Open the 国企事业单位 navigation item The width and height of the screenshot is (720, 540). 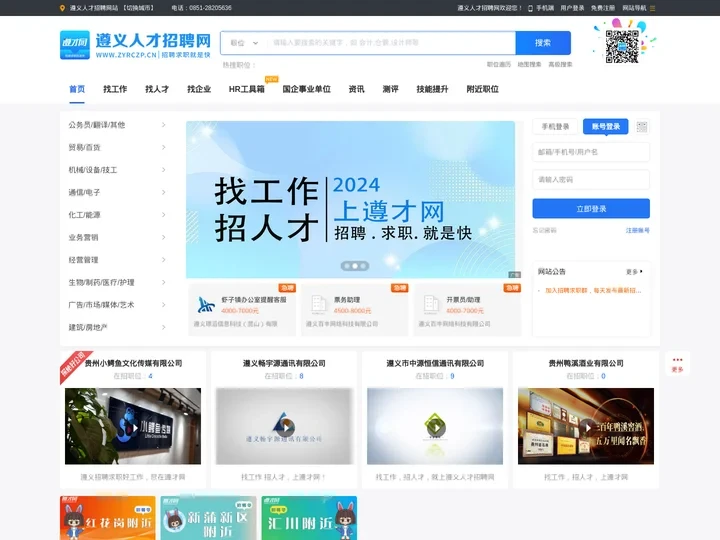(306, 89)
